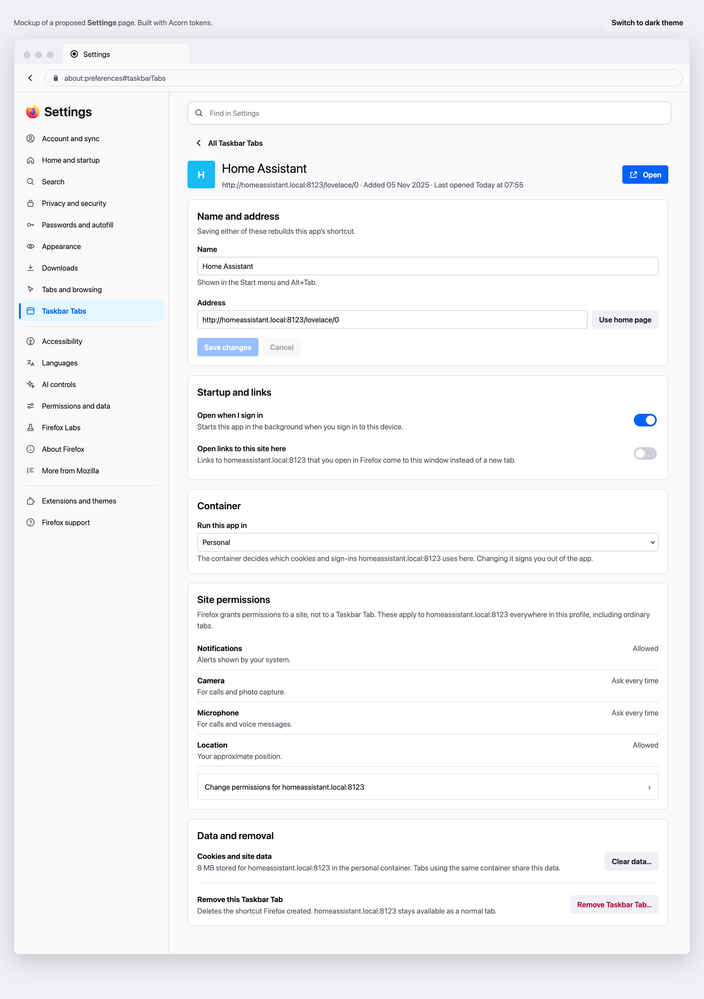Click the lock icon in address bar
The width and height of the screenshot is (704, 999).
55,78
